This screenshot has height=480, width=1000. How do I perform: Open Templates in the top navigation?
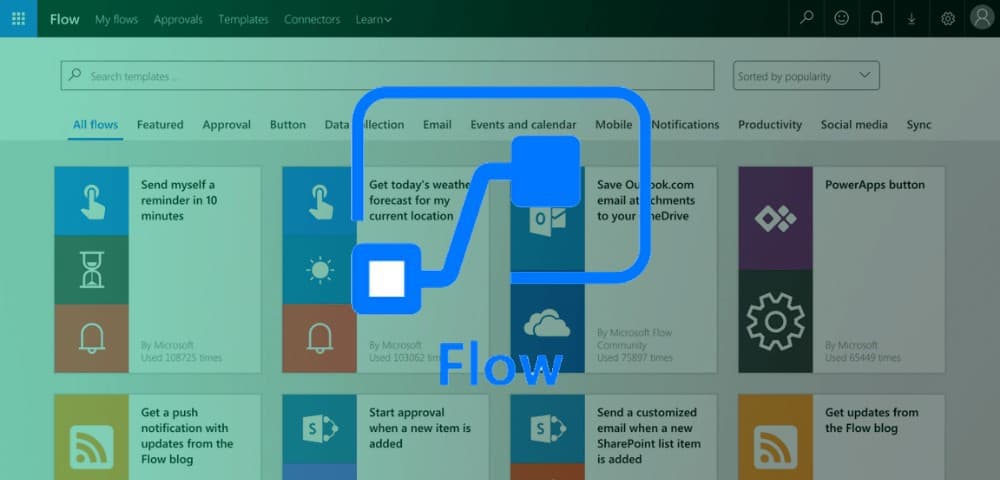point(244,19)
